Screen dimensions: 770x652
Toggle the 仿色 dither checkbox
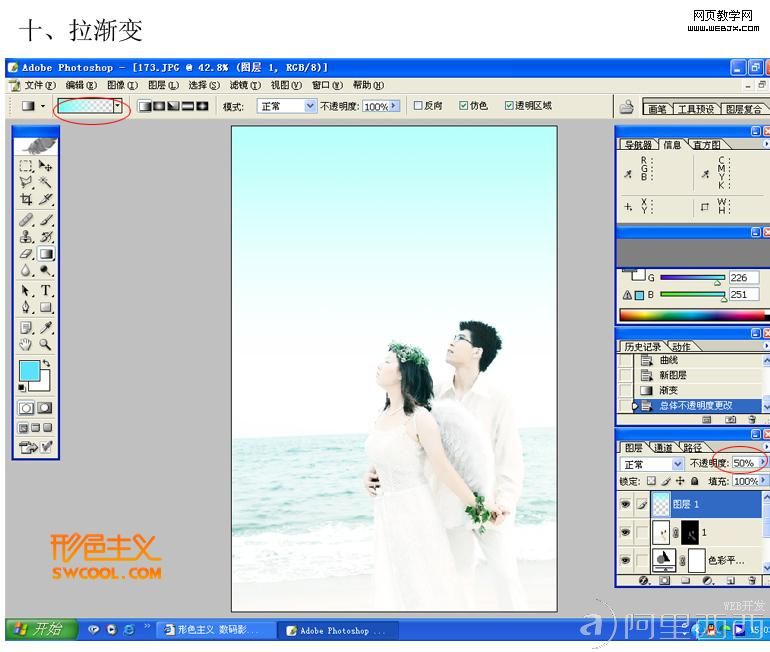[463, 106]
